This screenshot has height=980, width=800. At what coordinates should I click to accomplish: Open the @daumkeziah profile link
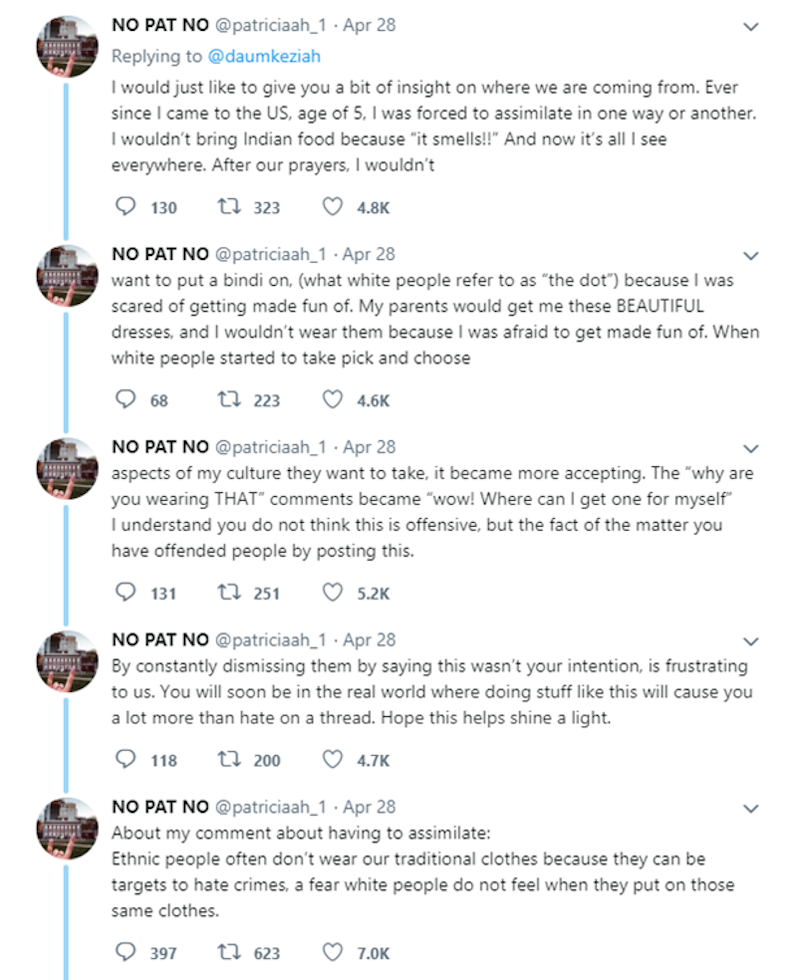coord(264,56)
